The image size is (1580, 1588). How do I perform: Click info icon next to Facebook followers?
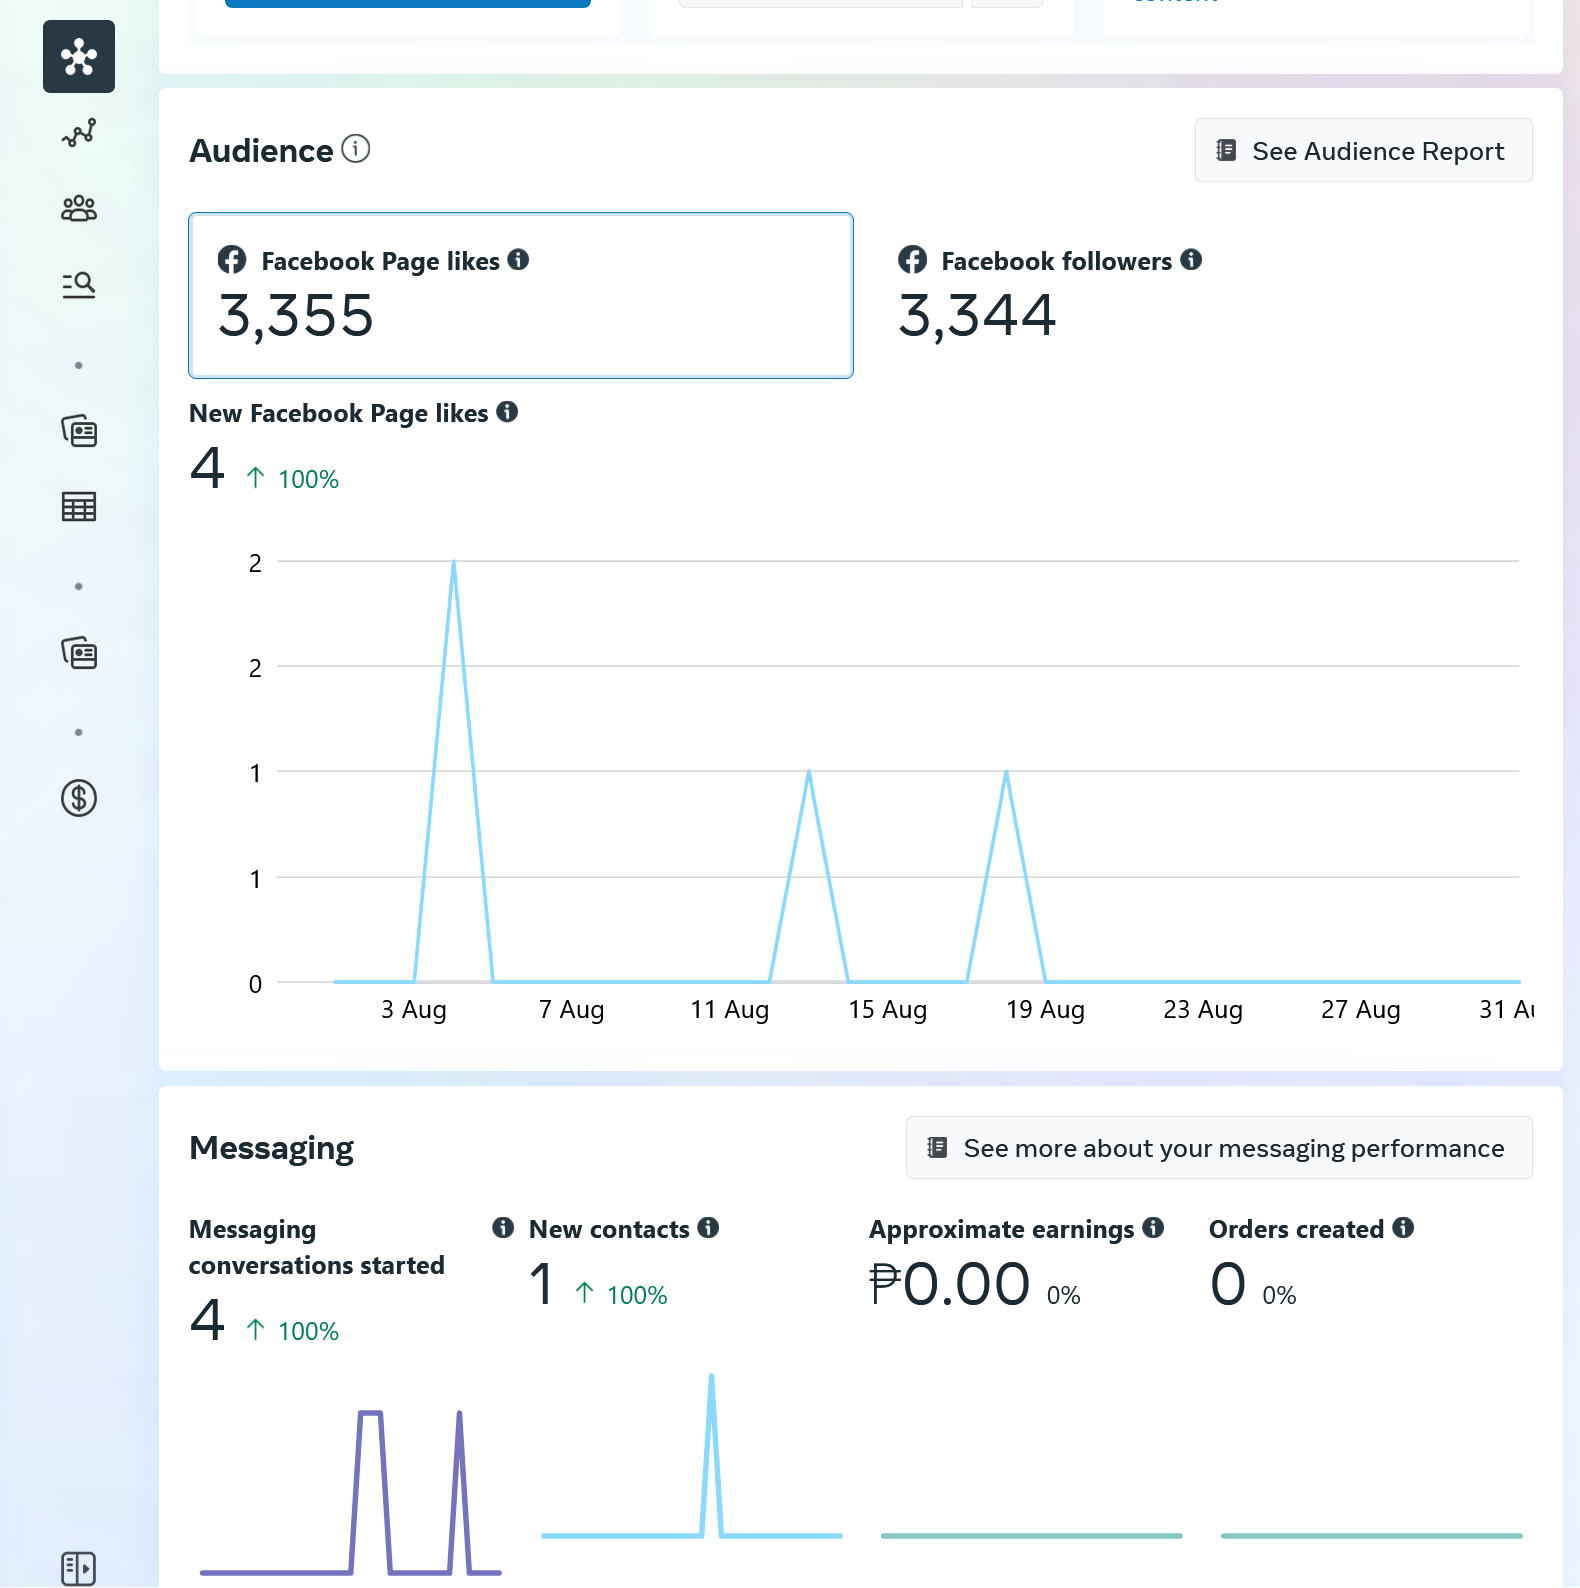[1191, 260]
